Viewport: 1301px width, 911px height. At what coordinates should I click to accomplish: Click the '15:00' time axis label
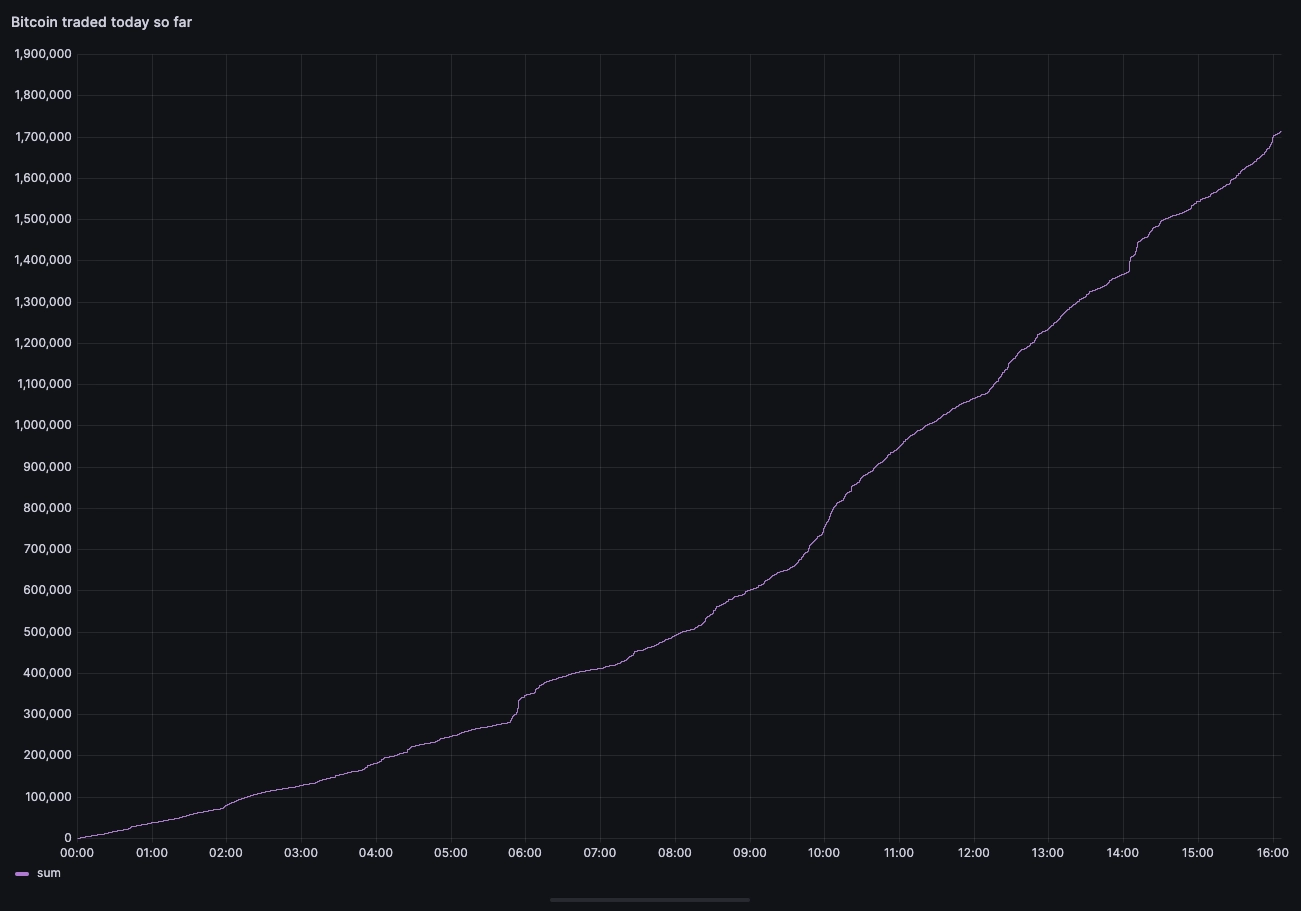tap(1197, 853)
